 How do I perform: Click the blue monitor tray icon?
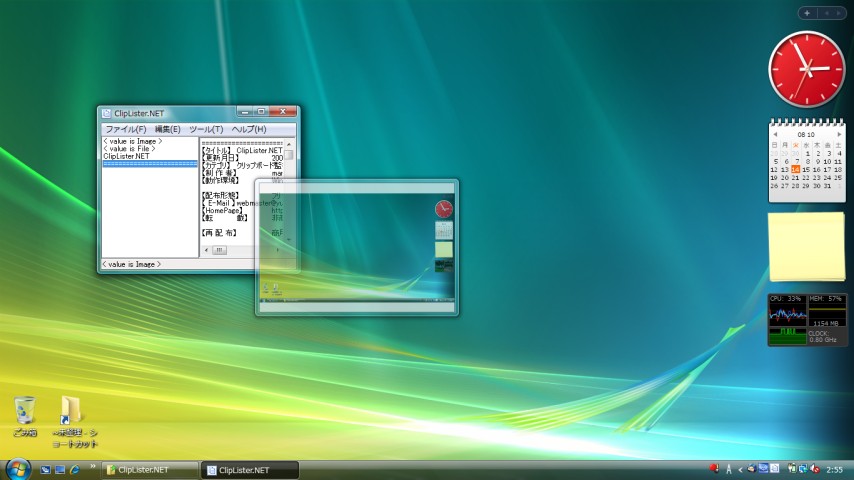click(x=763, y=469)
